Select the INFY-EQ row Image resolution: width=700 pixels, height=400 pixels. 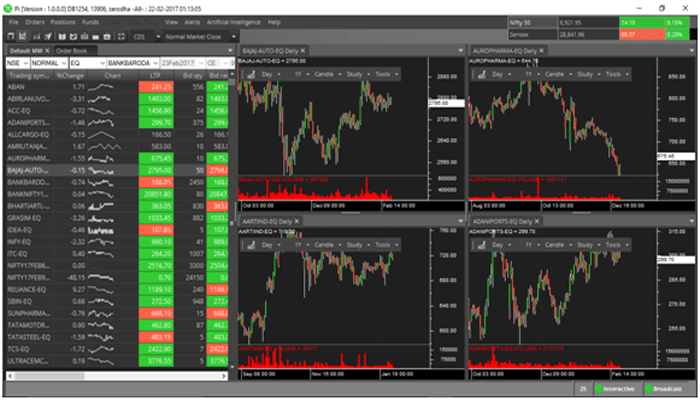tap(117, 242)
